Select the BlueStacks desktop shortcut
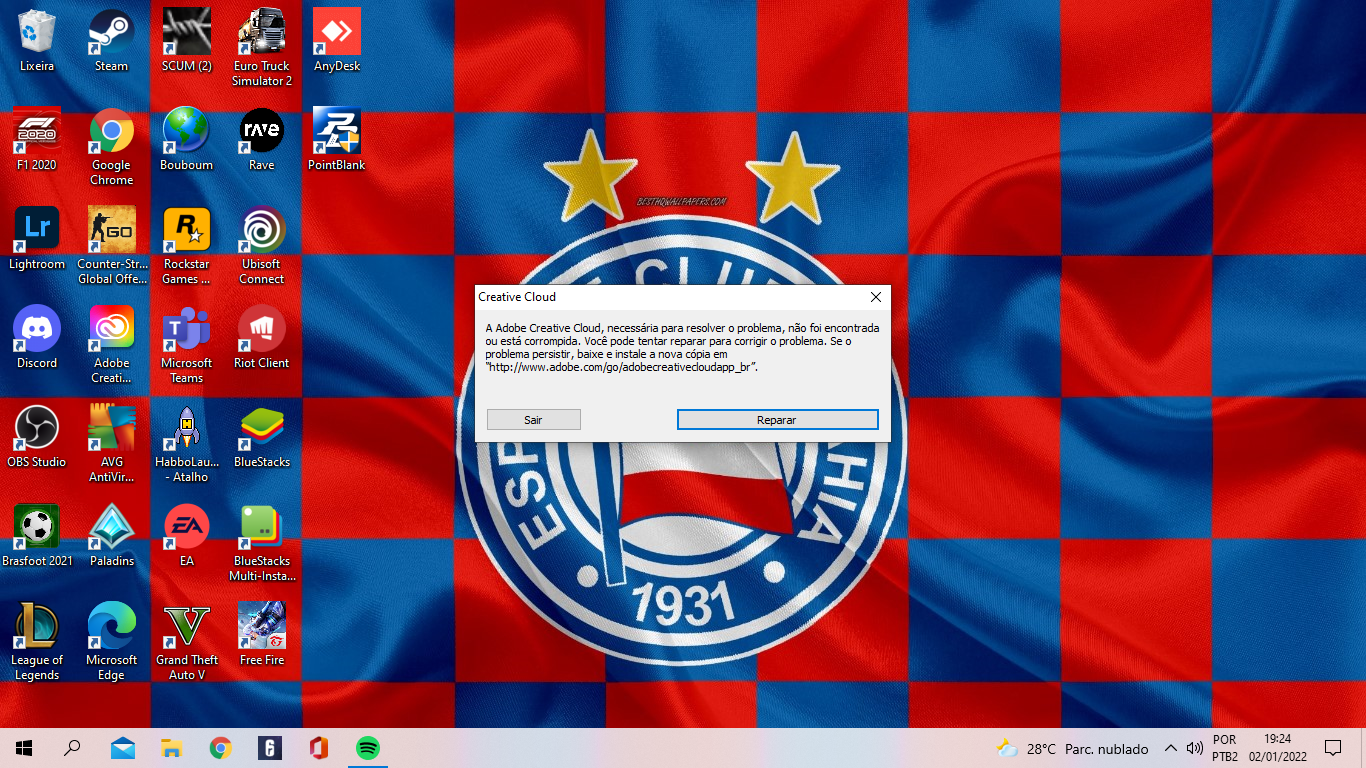 (x=262, y=437)
